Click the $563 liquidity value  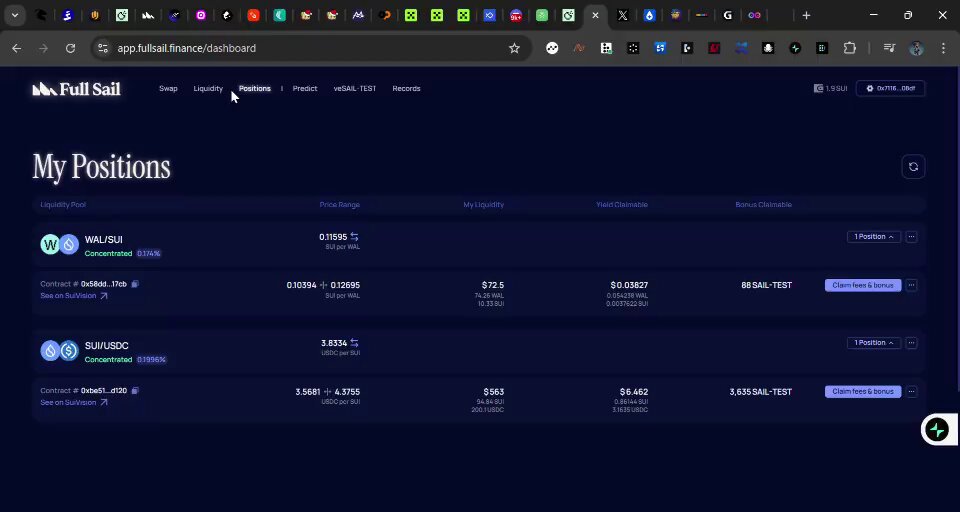pyautogui.click(x=493, y=391)
